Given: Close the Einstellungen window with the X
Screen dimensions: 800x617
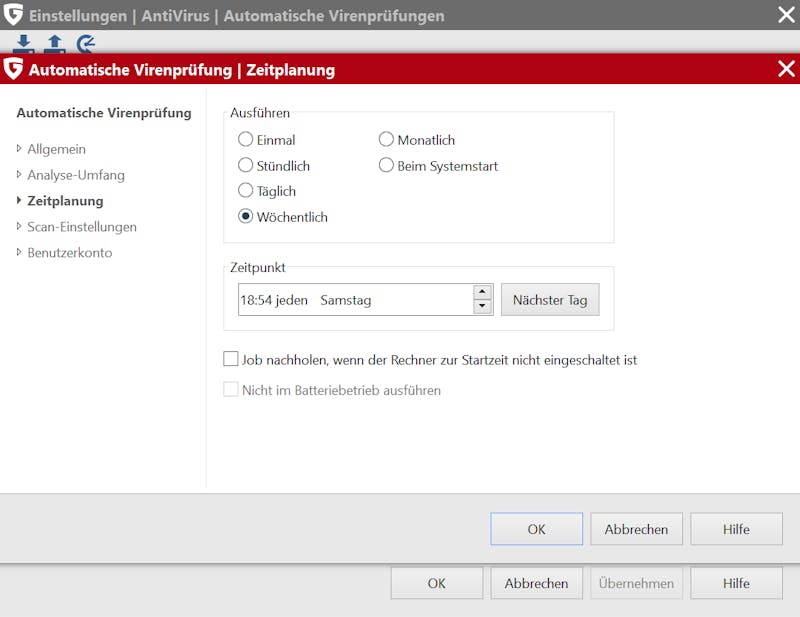Looking at the screenshot, I should [x=786, y=15].
